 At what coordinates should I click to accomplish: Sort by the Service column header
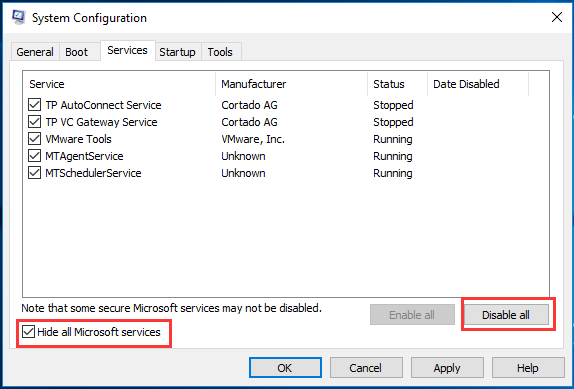(119, 84)
